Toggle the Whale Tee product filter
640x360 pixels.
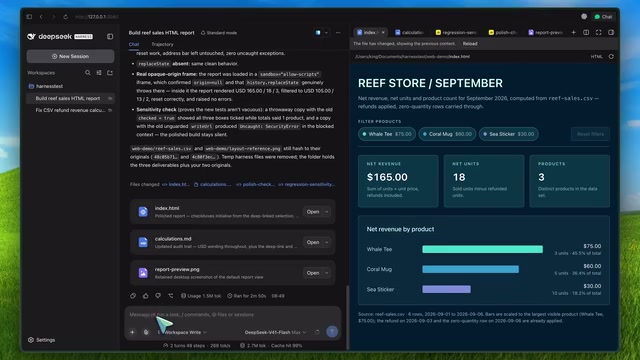(387, 134)
